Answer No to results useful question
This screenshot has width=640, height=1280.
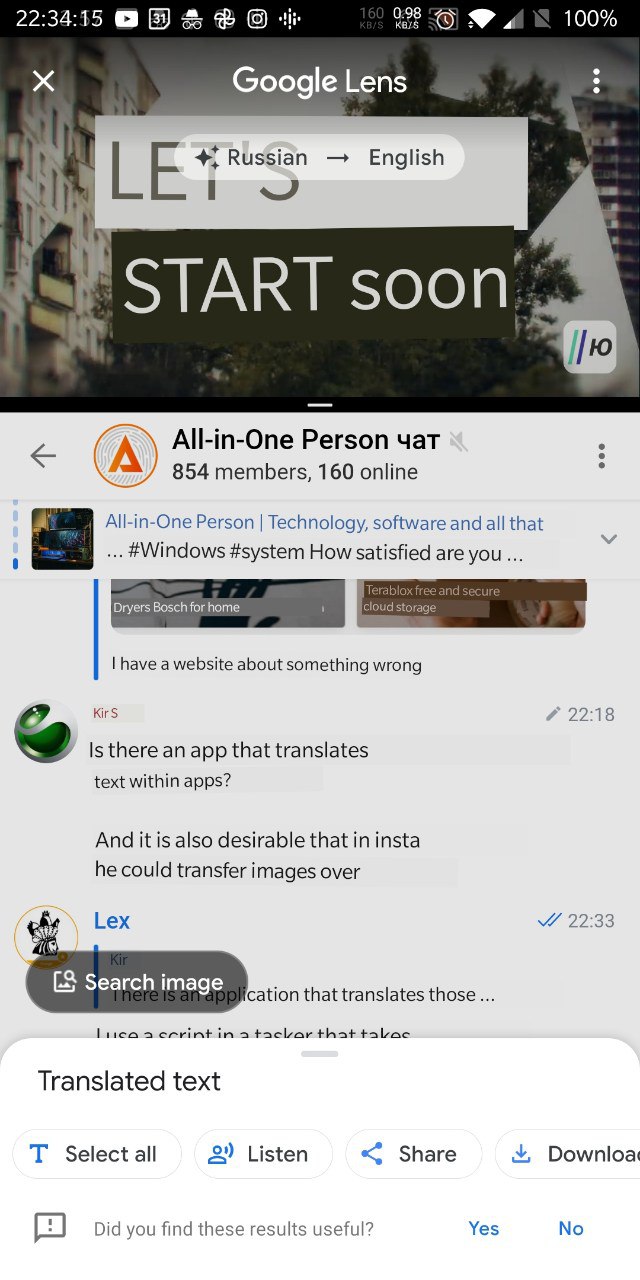571,1228
